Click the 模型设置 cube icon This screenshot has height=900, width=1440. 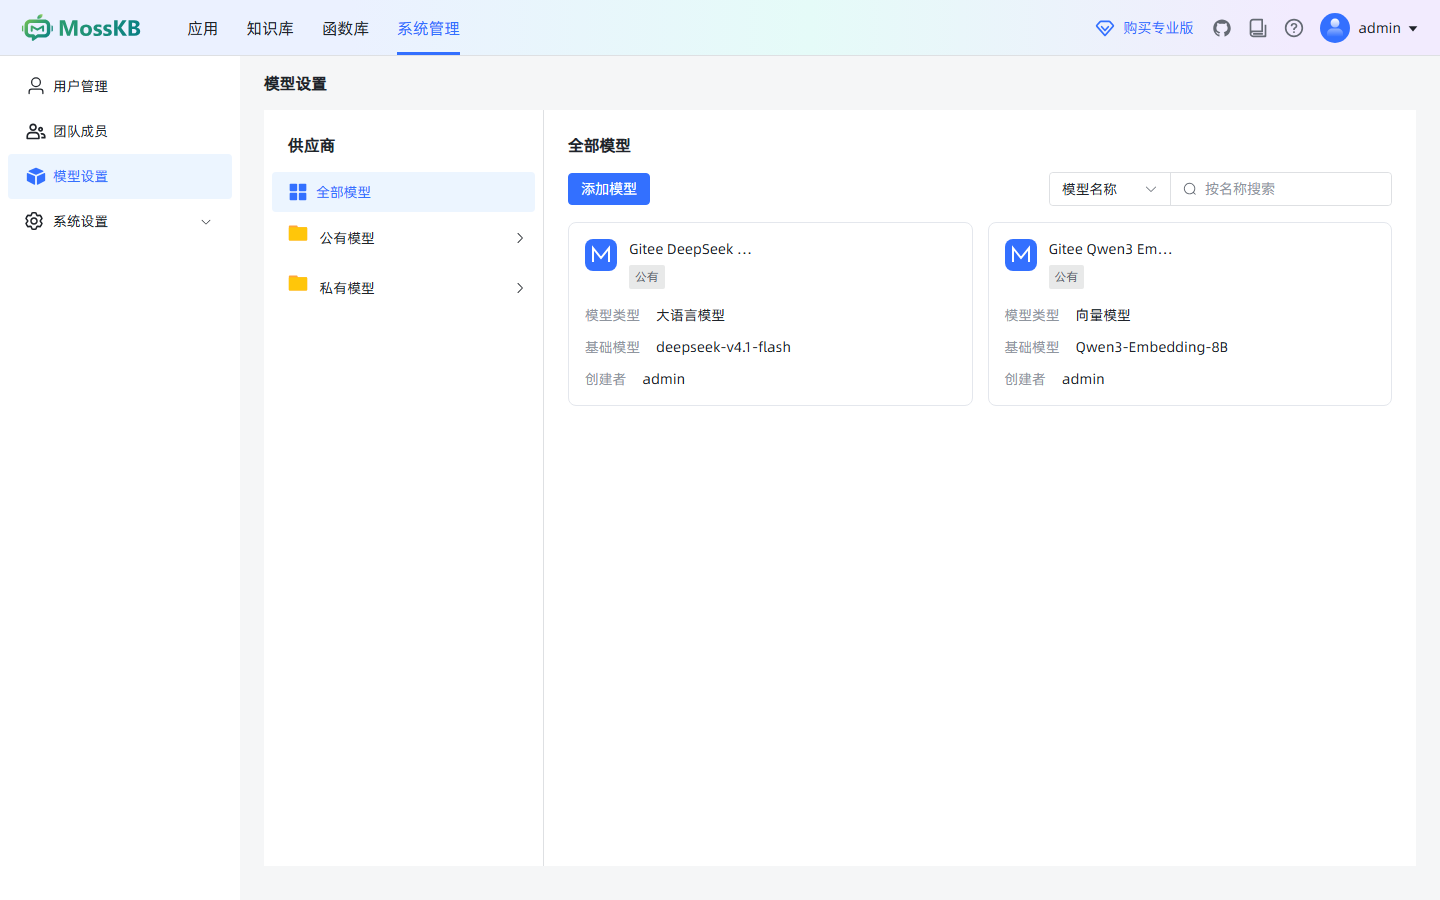(x=36, y=176)
